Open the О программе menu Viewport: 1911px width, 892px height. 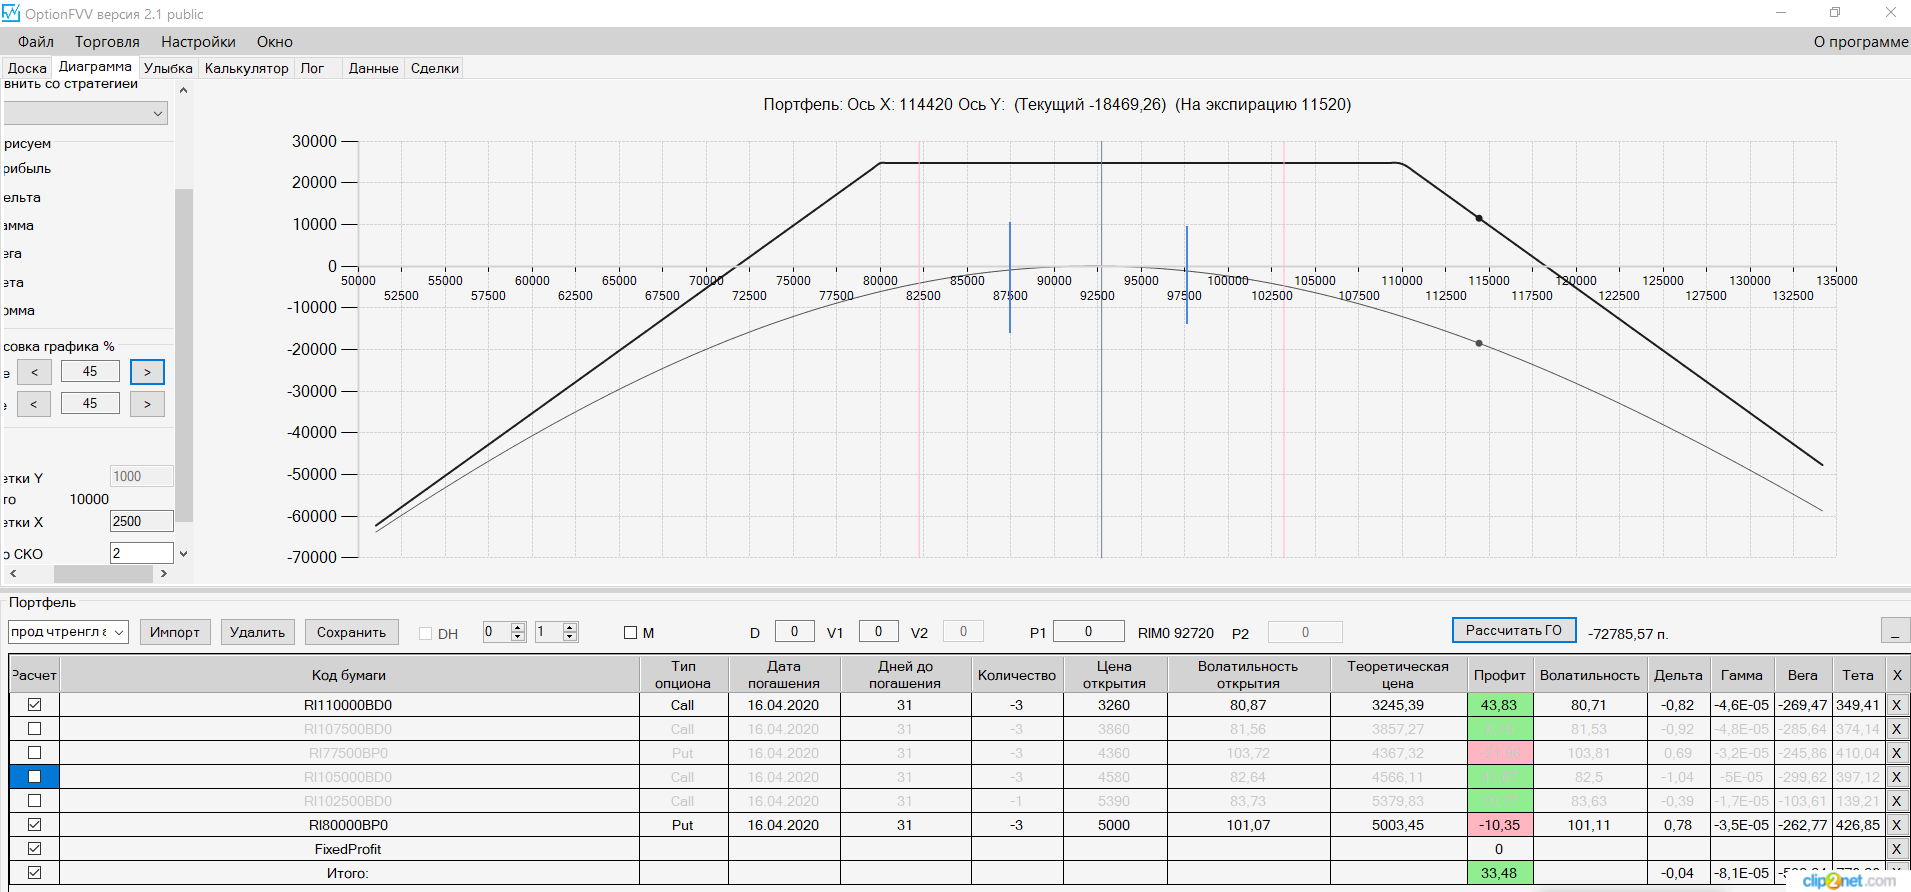1860,42
